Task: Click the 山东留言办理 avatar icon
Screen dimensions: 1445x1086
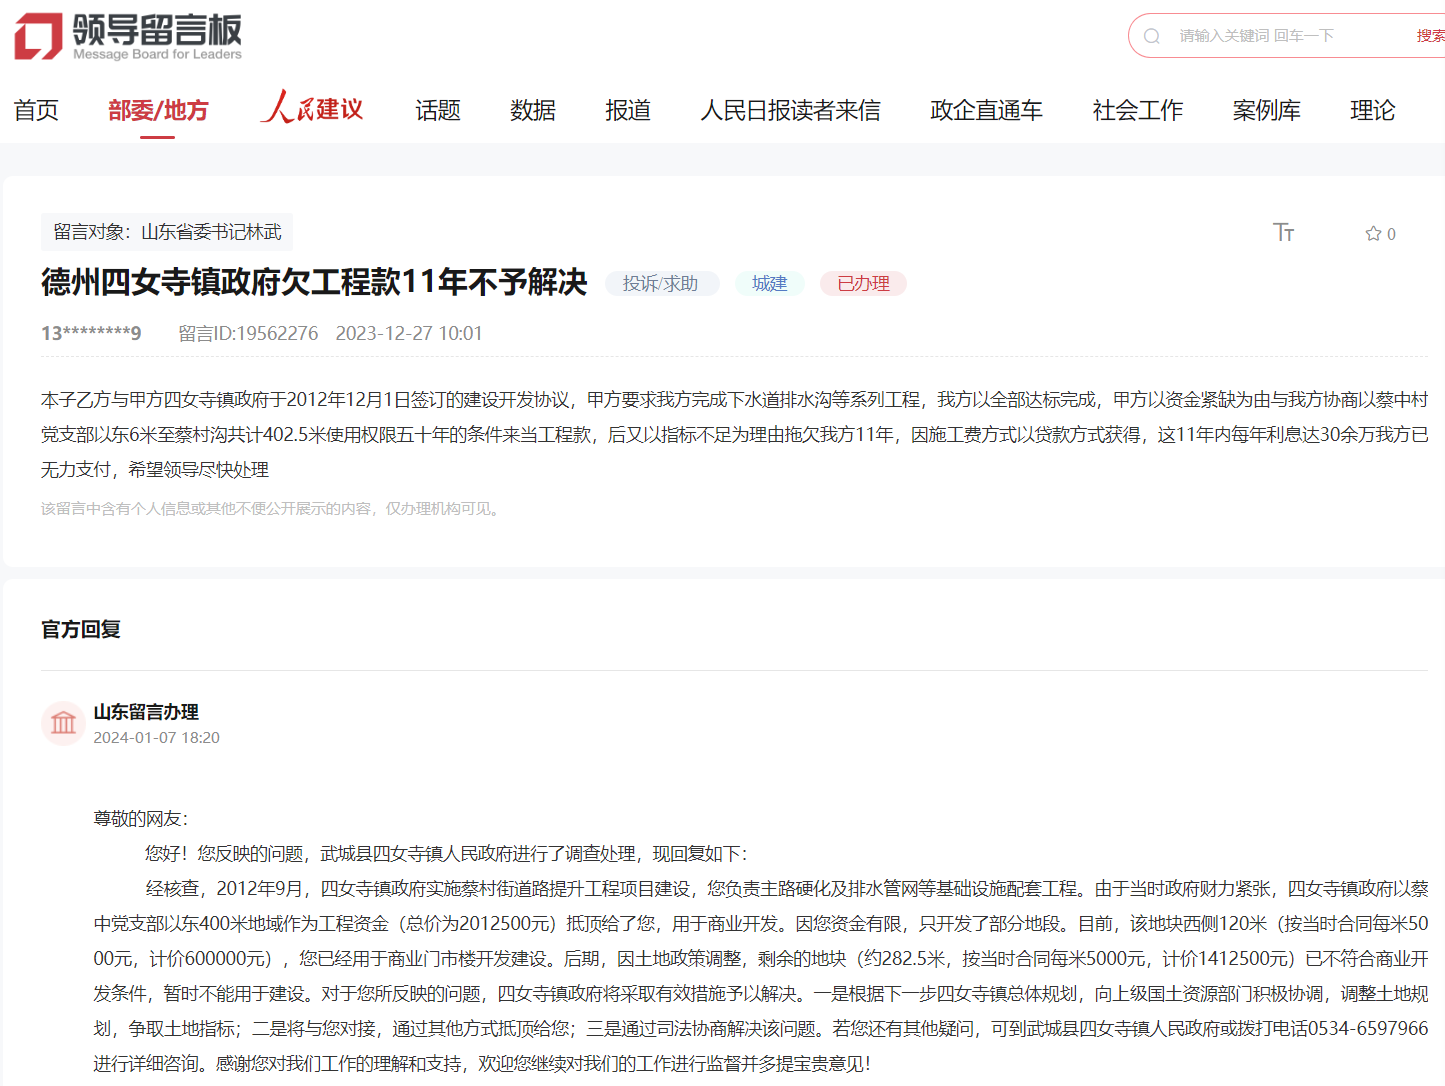Action: [63, 723]
